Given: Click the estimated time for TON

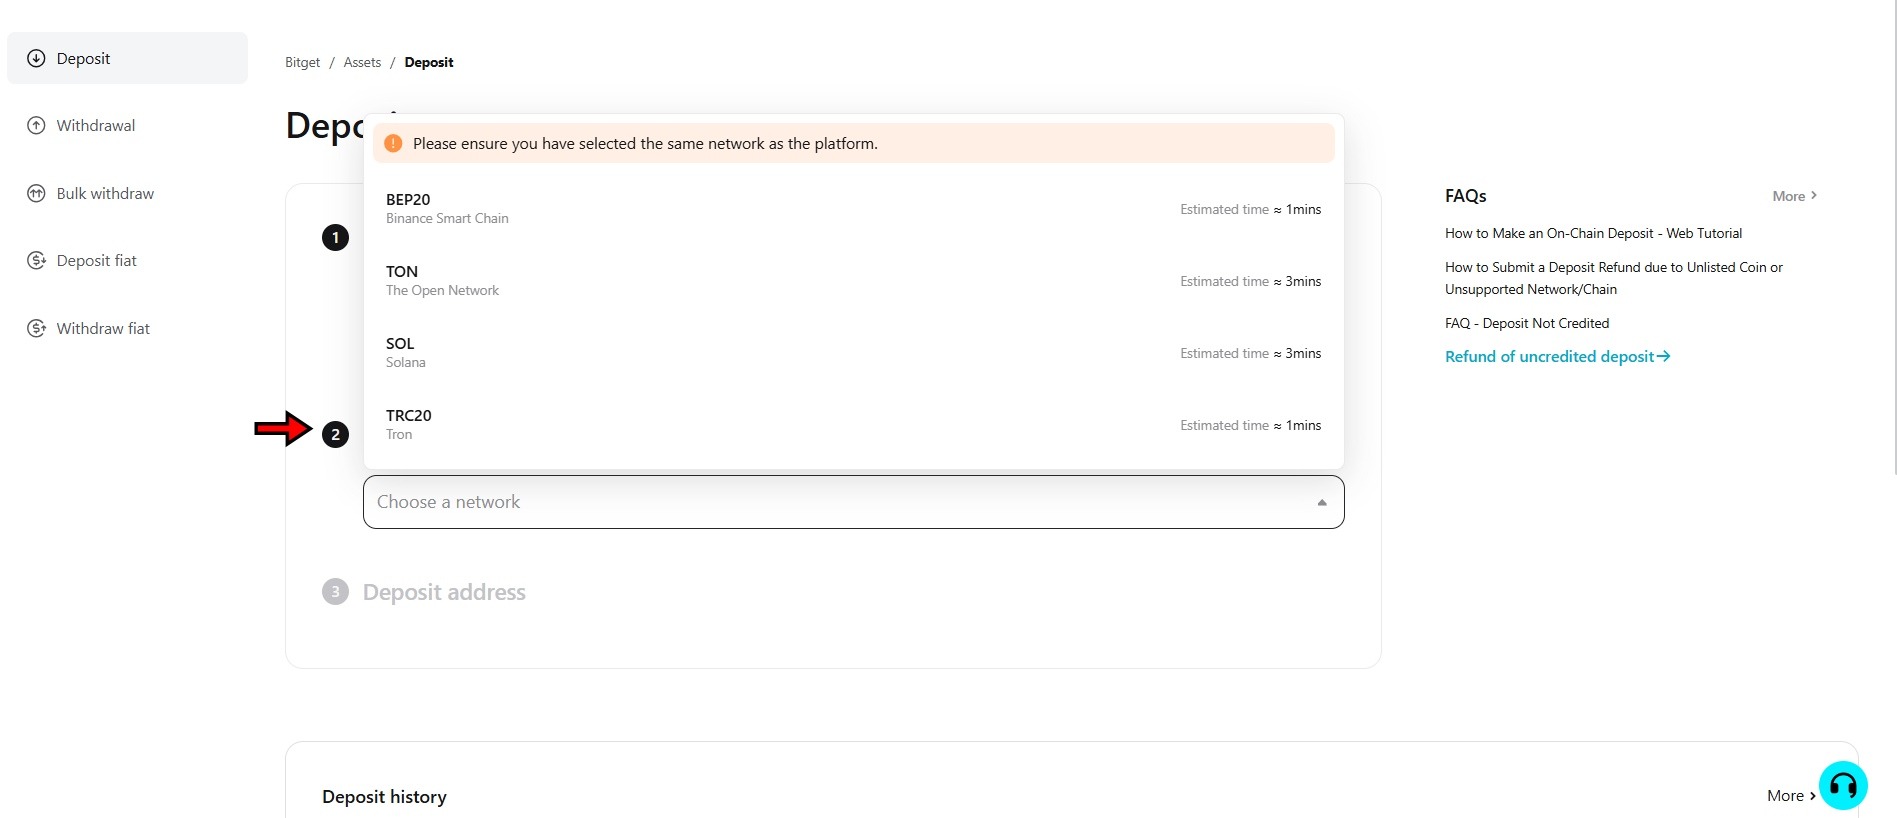Looking at the screenshot, I should pyautogui.click(x=1250, y=281).
